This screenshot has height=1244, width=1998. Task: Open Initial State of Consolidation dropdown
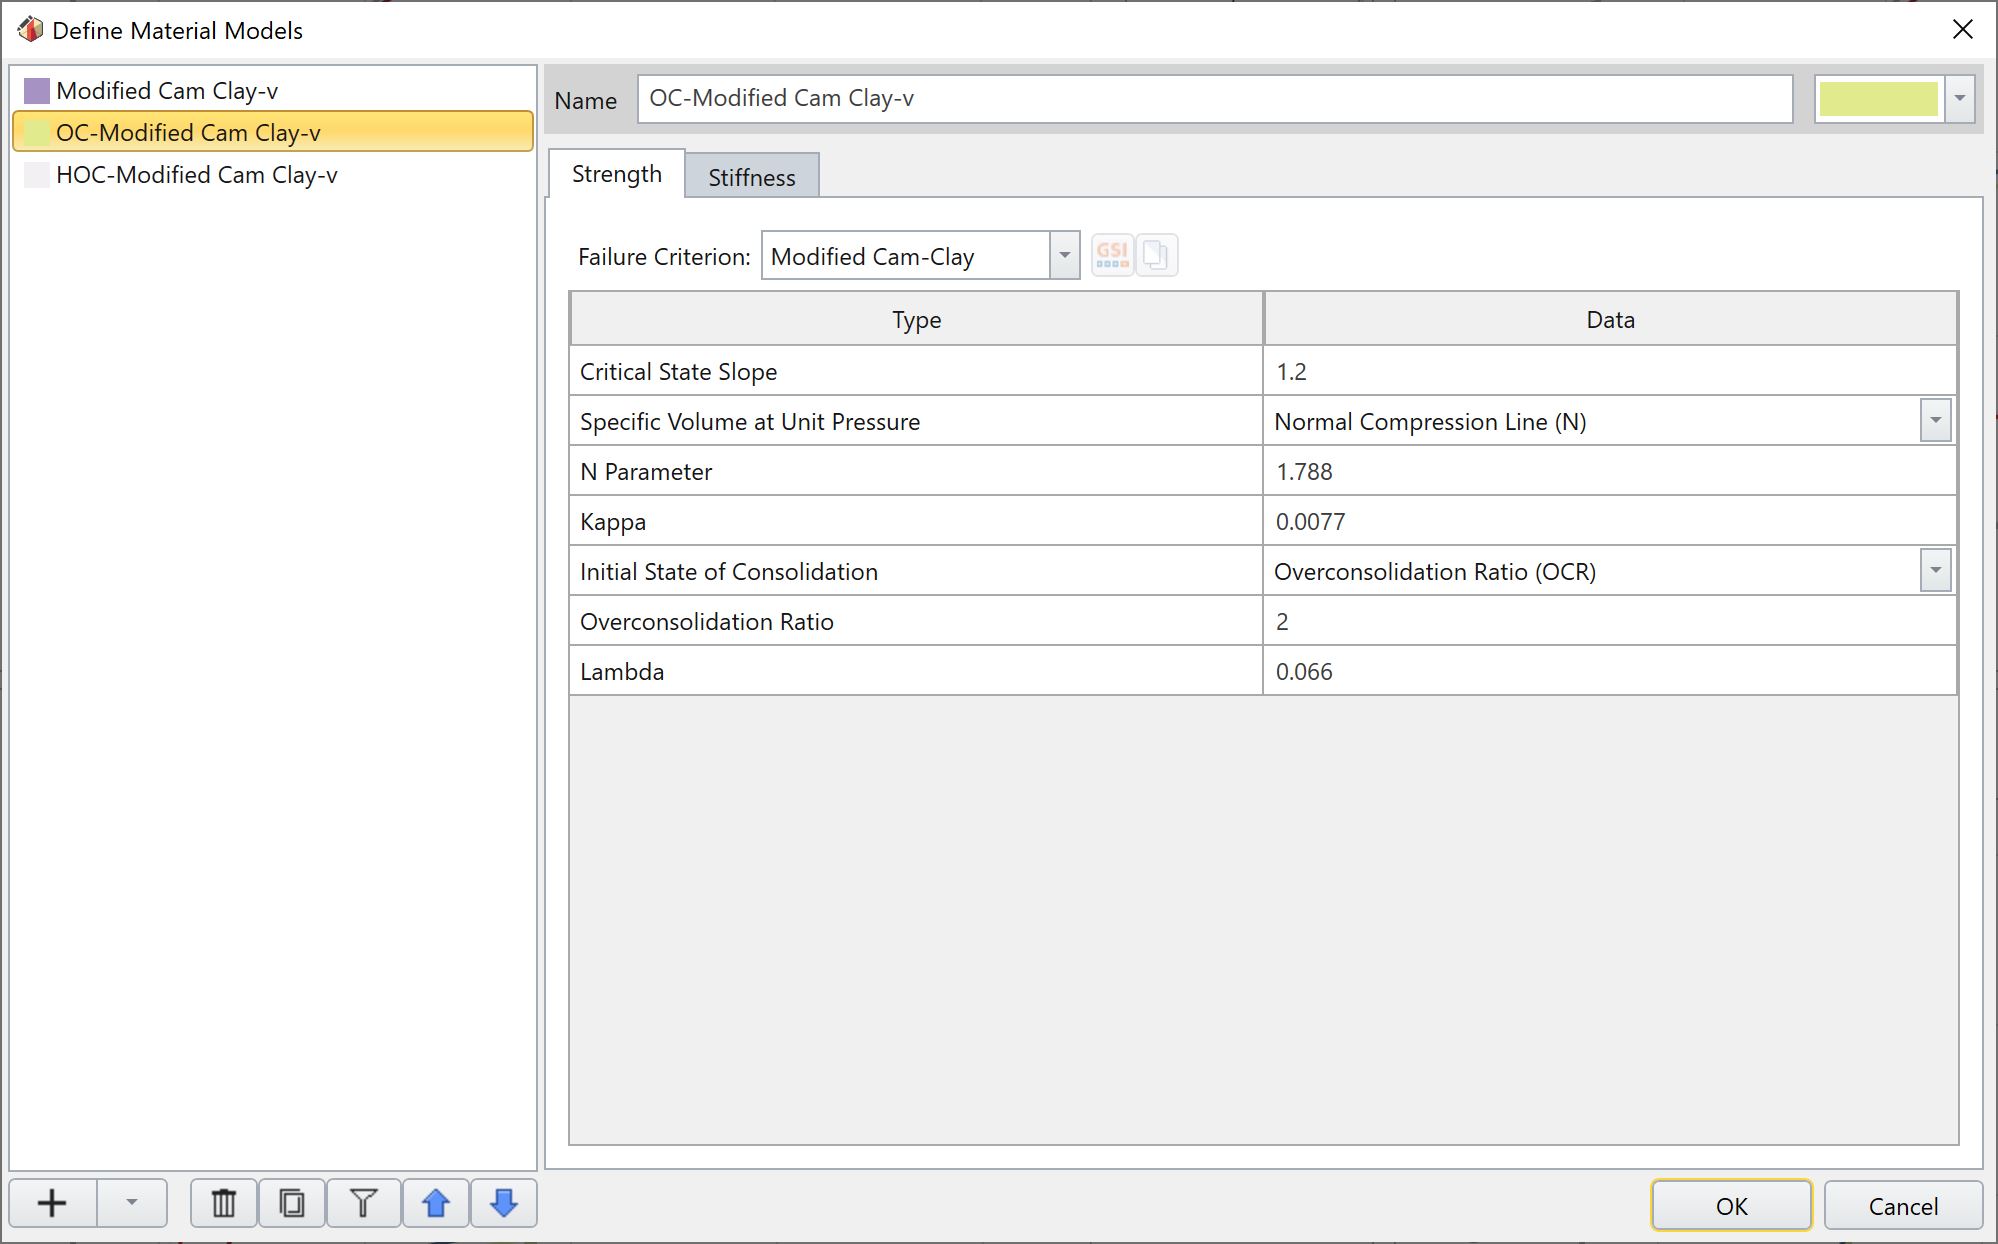tap(1935, 571)
